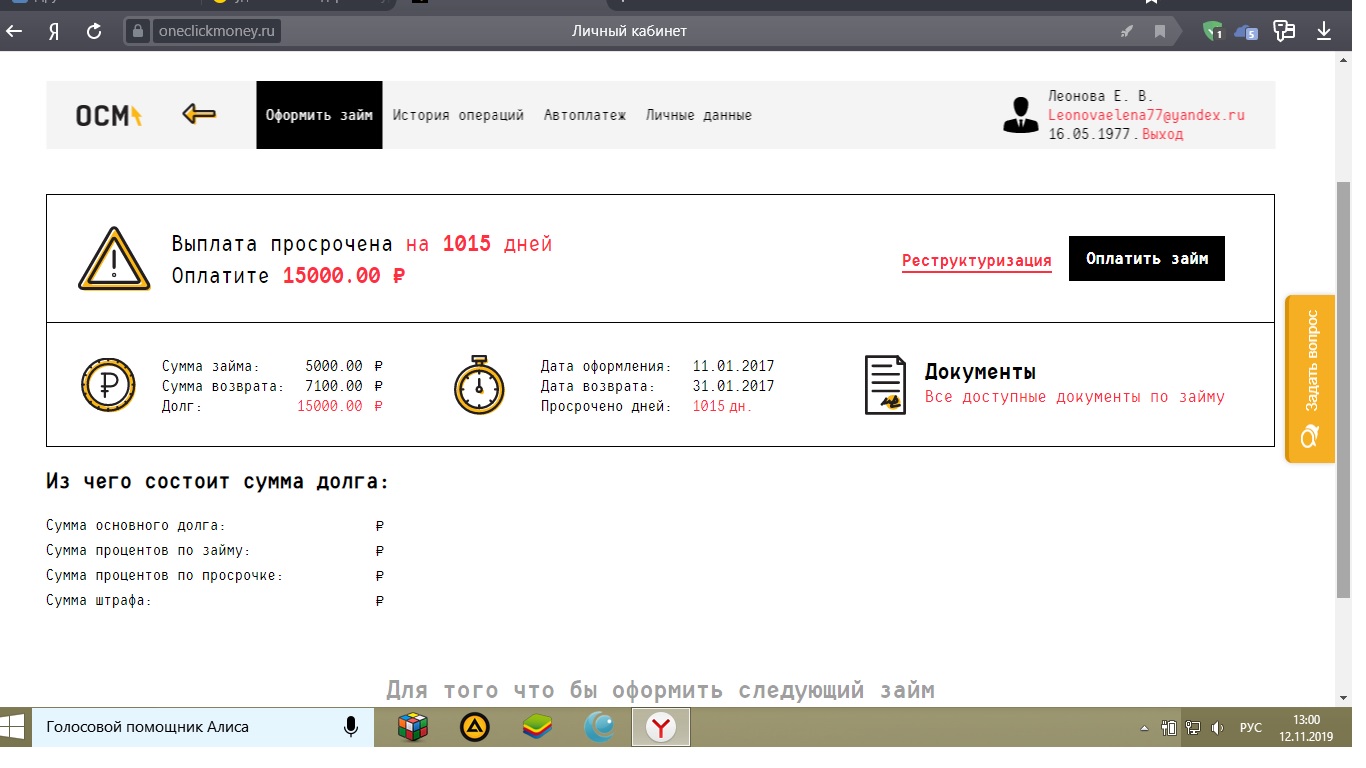Image resolution: width=1366 pixels, height=768 pixels.
Task: Click the volume speaker tray icon
Action: [1217, 728]
